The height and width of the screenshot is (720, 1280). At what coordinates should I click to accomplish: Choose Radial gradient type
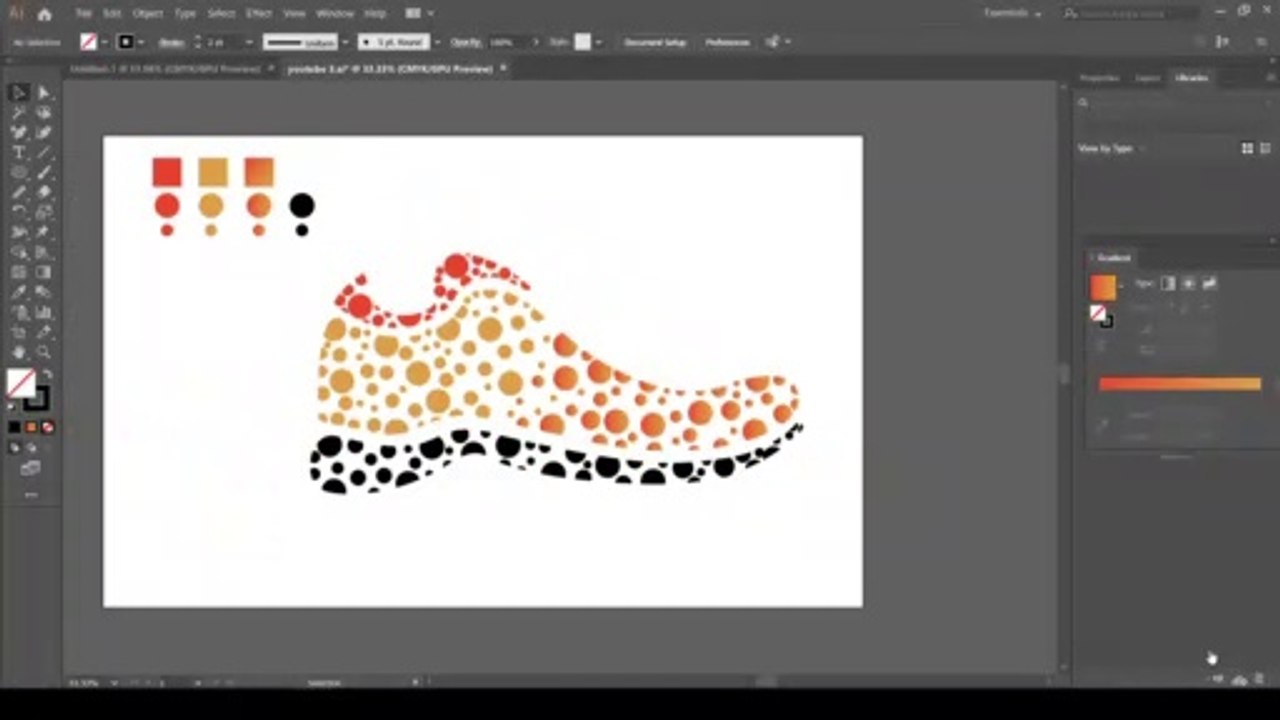tap(1189, 284)
